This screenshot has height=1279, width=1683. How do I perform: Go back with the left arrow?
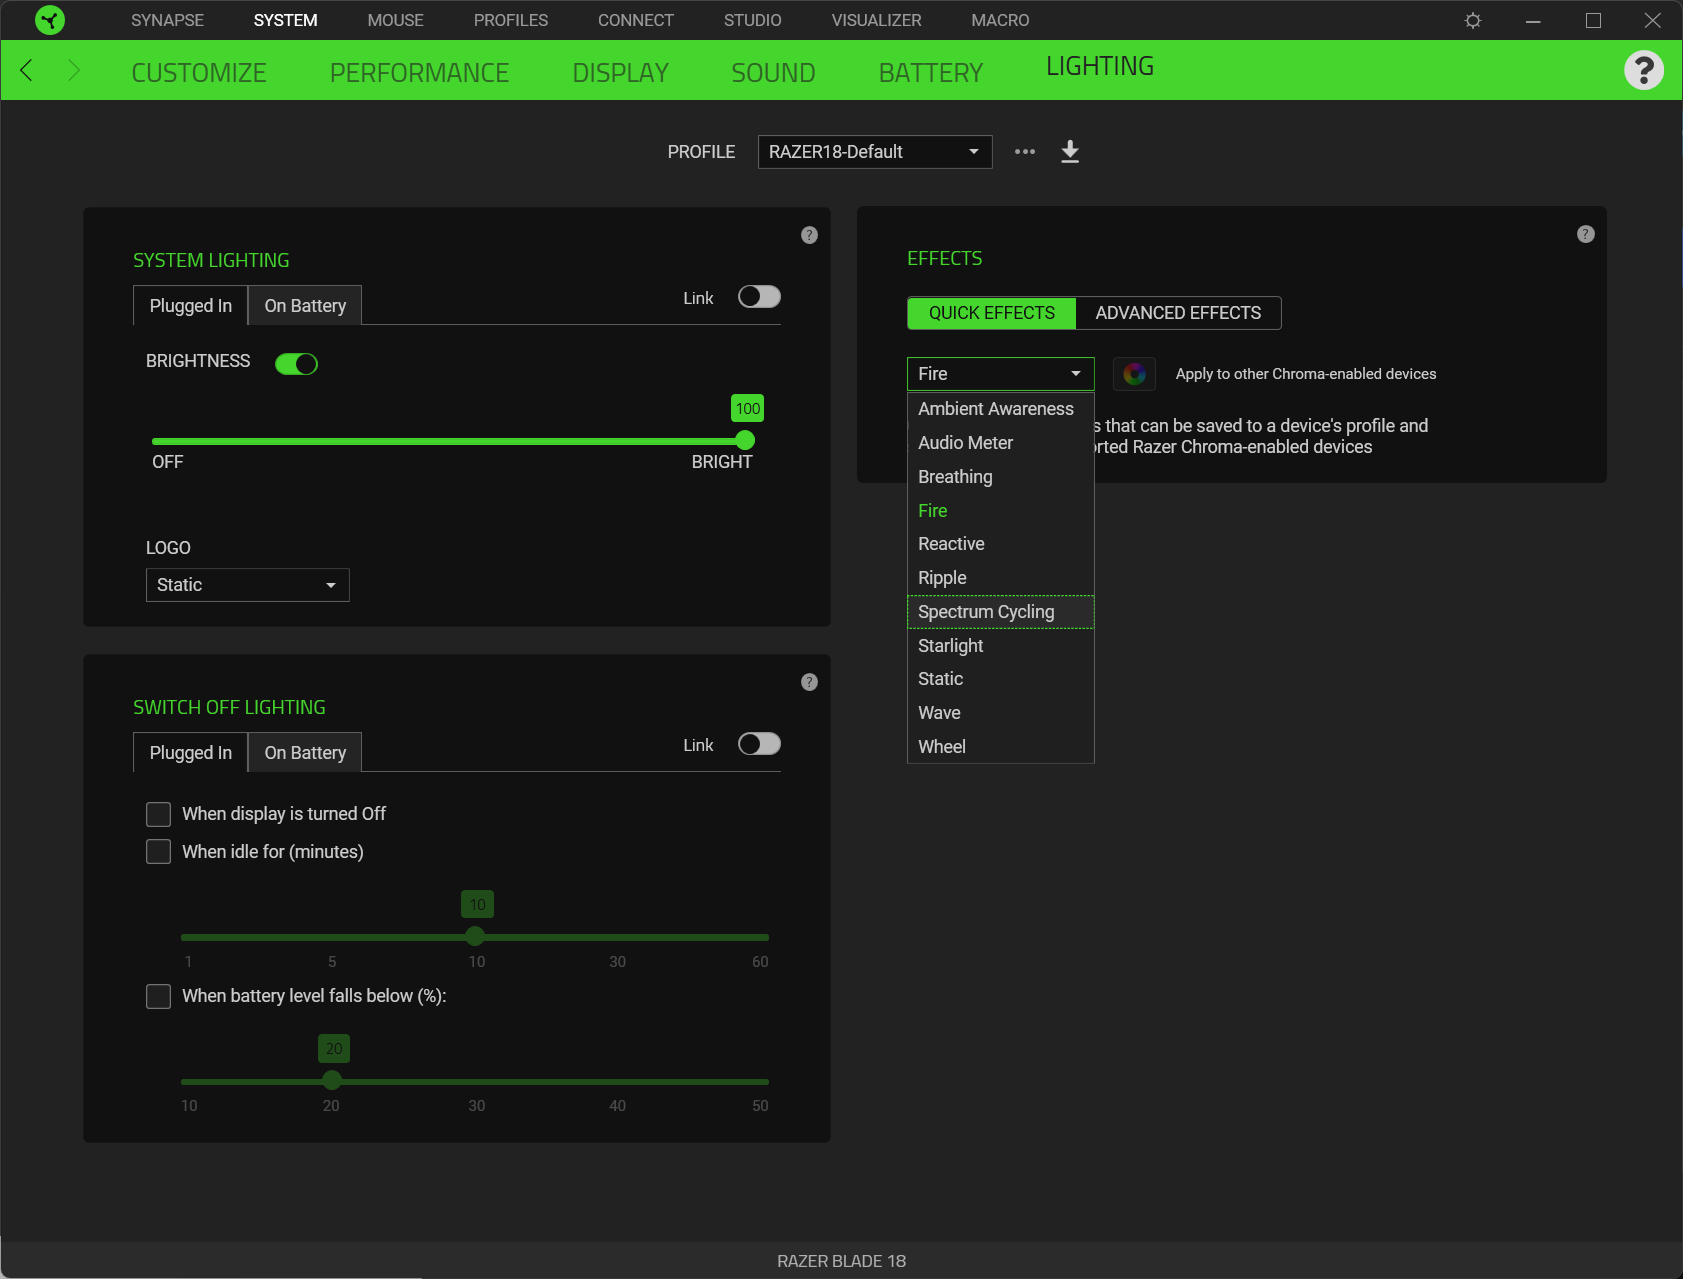(27, 70)
